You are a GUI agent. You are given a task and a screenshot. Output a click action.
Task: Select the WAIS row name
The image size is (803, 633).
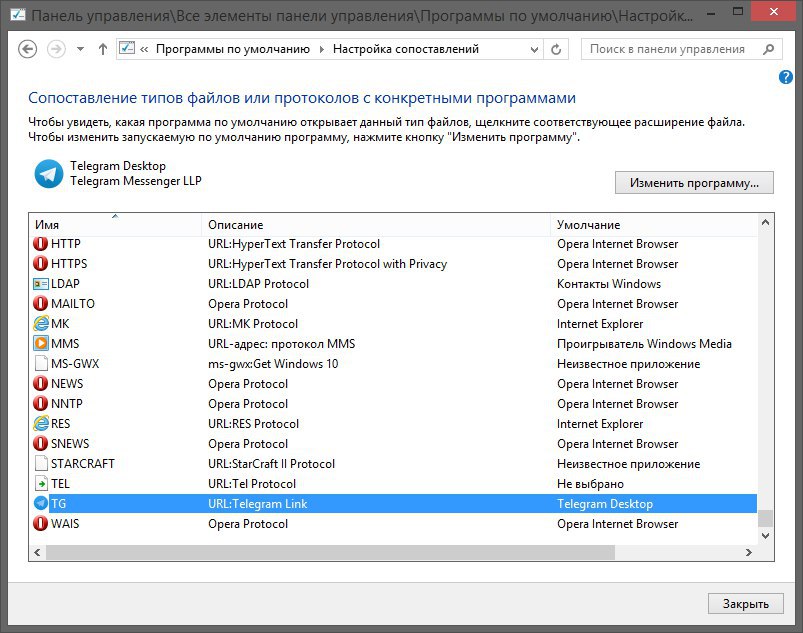65,523
